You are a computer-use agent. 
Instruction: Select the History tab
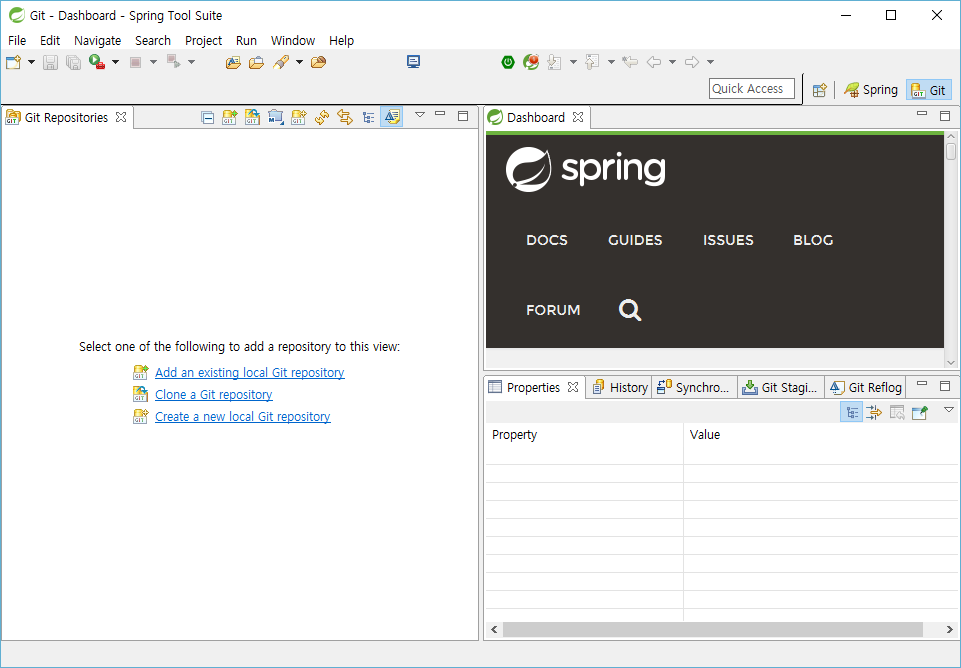point(620,387)
